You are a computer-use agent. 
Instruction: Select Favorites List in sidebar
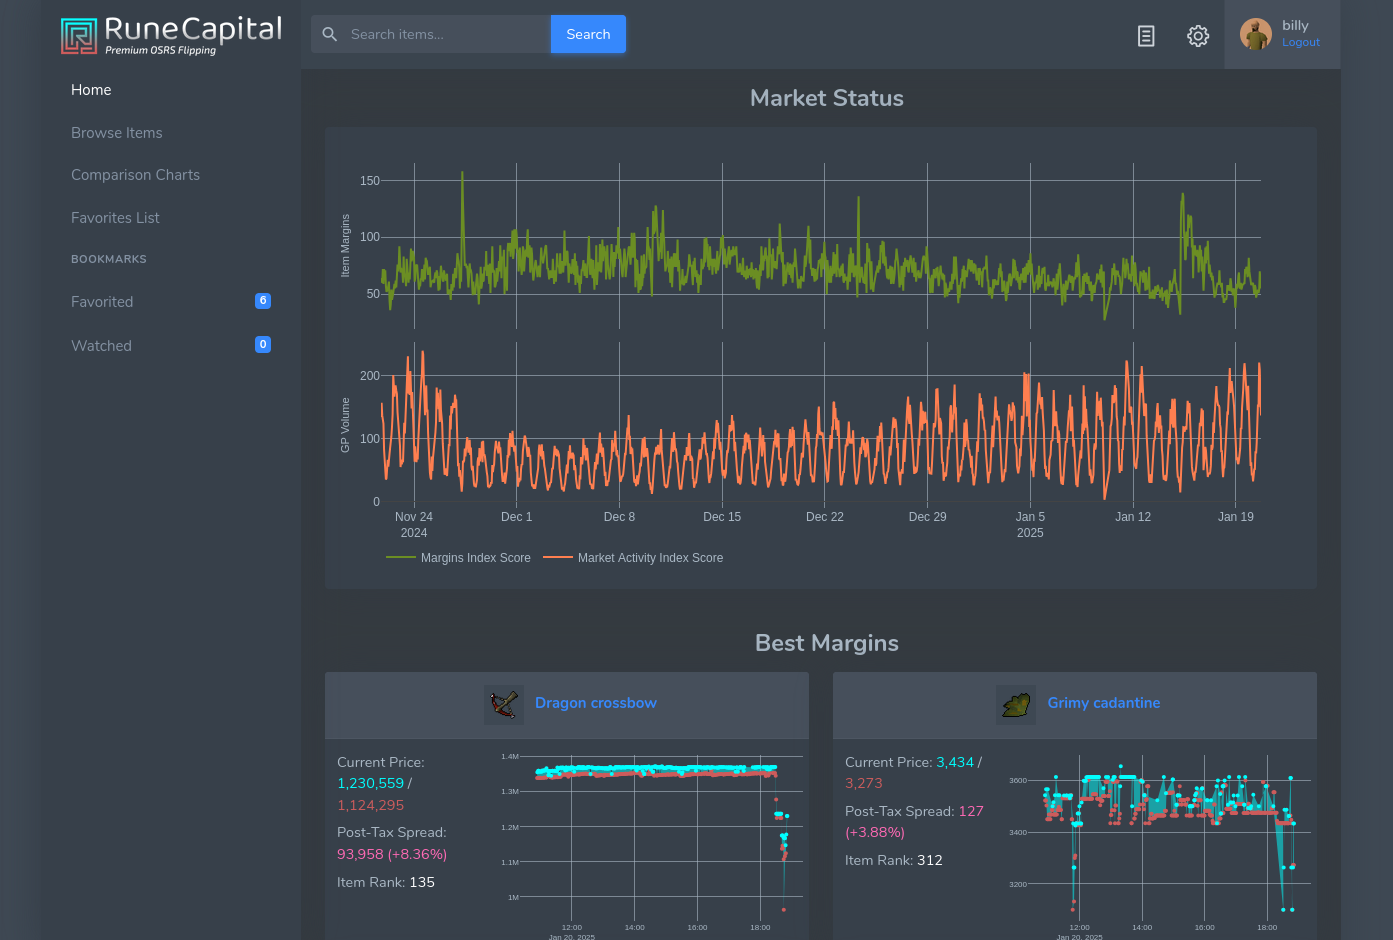[115, 218]
